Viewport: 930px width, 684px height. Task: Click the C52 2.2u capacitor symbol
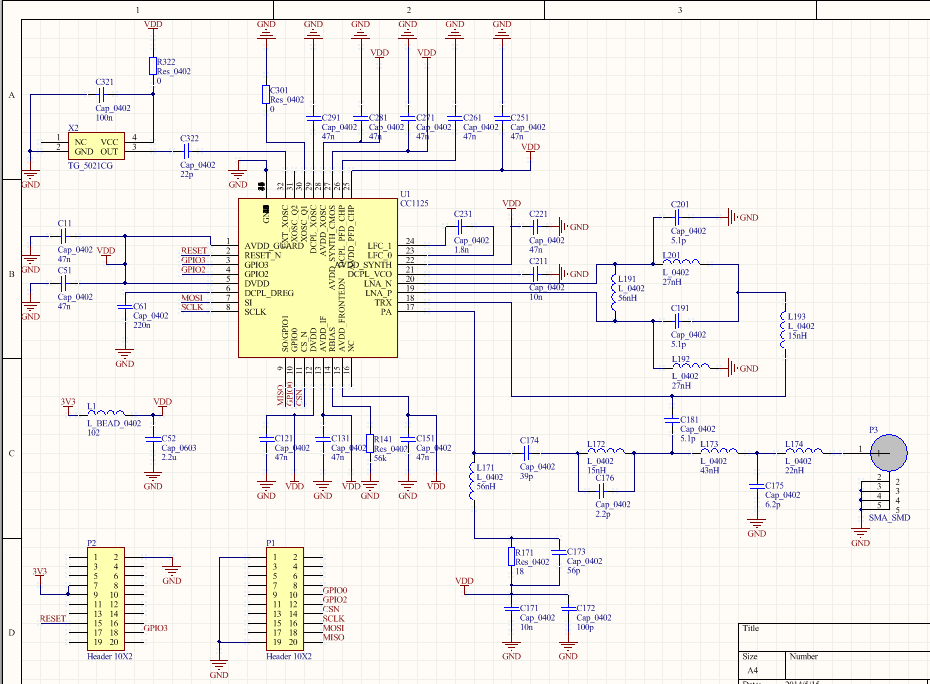click(153, 439)
